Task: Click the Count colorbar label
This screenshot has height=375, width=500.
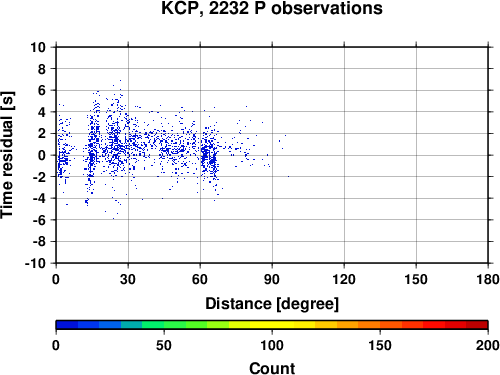Action: (x=272, y=368)
